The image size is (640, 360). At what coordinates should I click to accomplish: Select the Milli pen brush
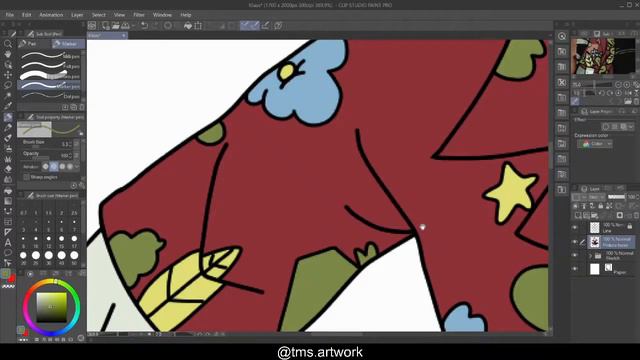49,56
